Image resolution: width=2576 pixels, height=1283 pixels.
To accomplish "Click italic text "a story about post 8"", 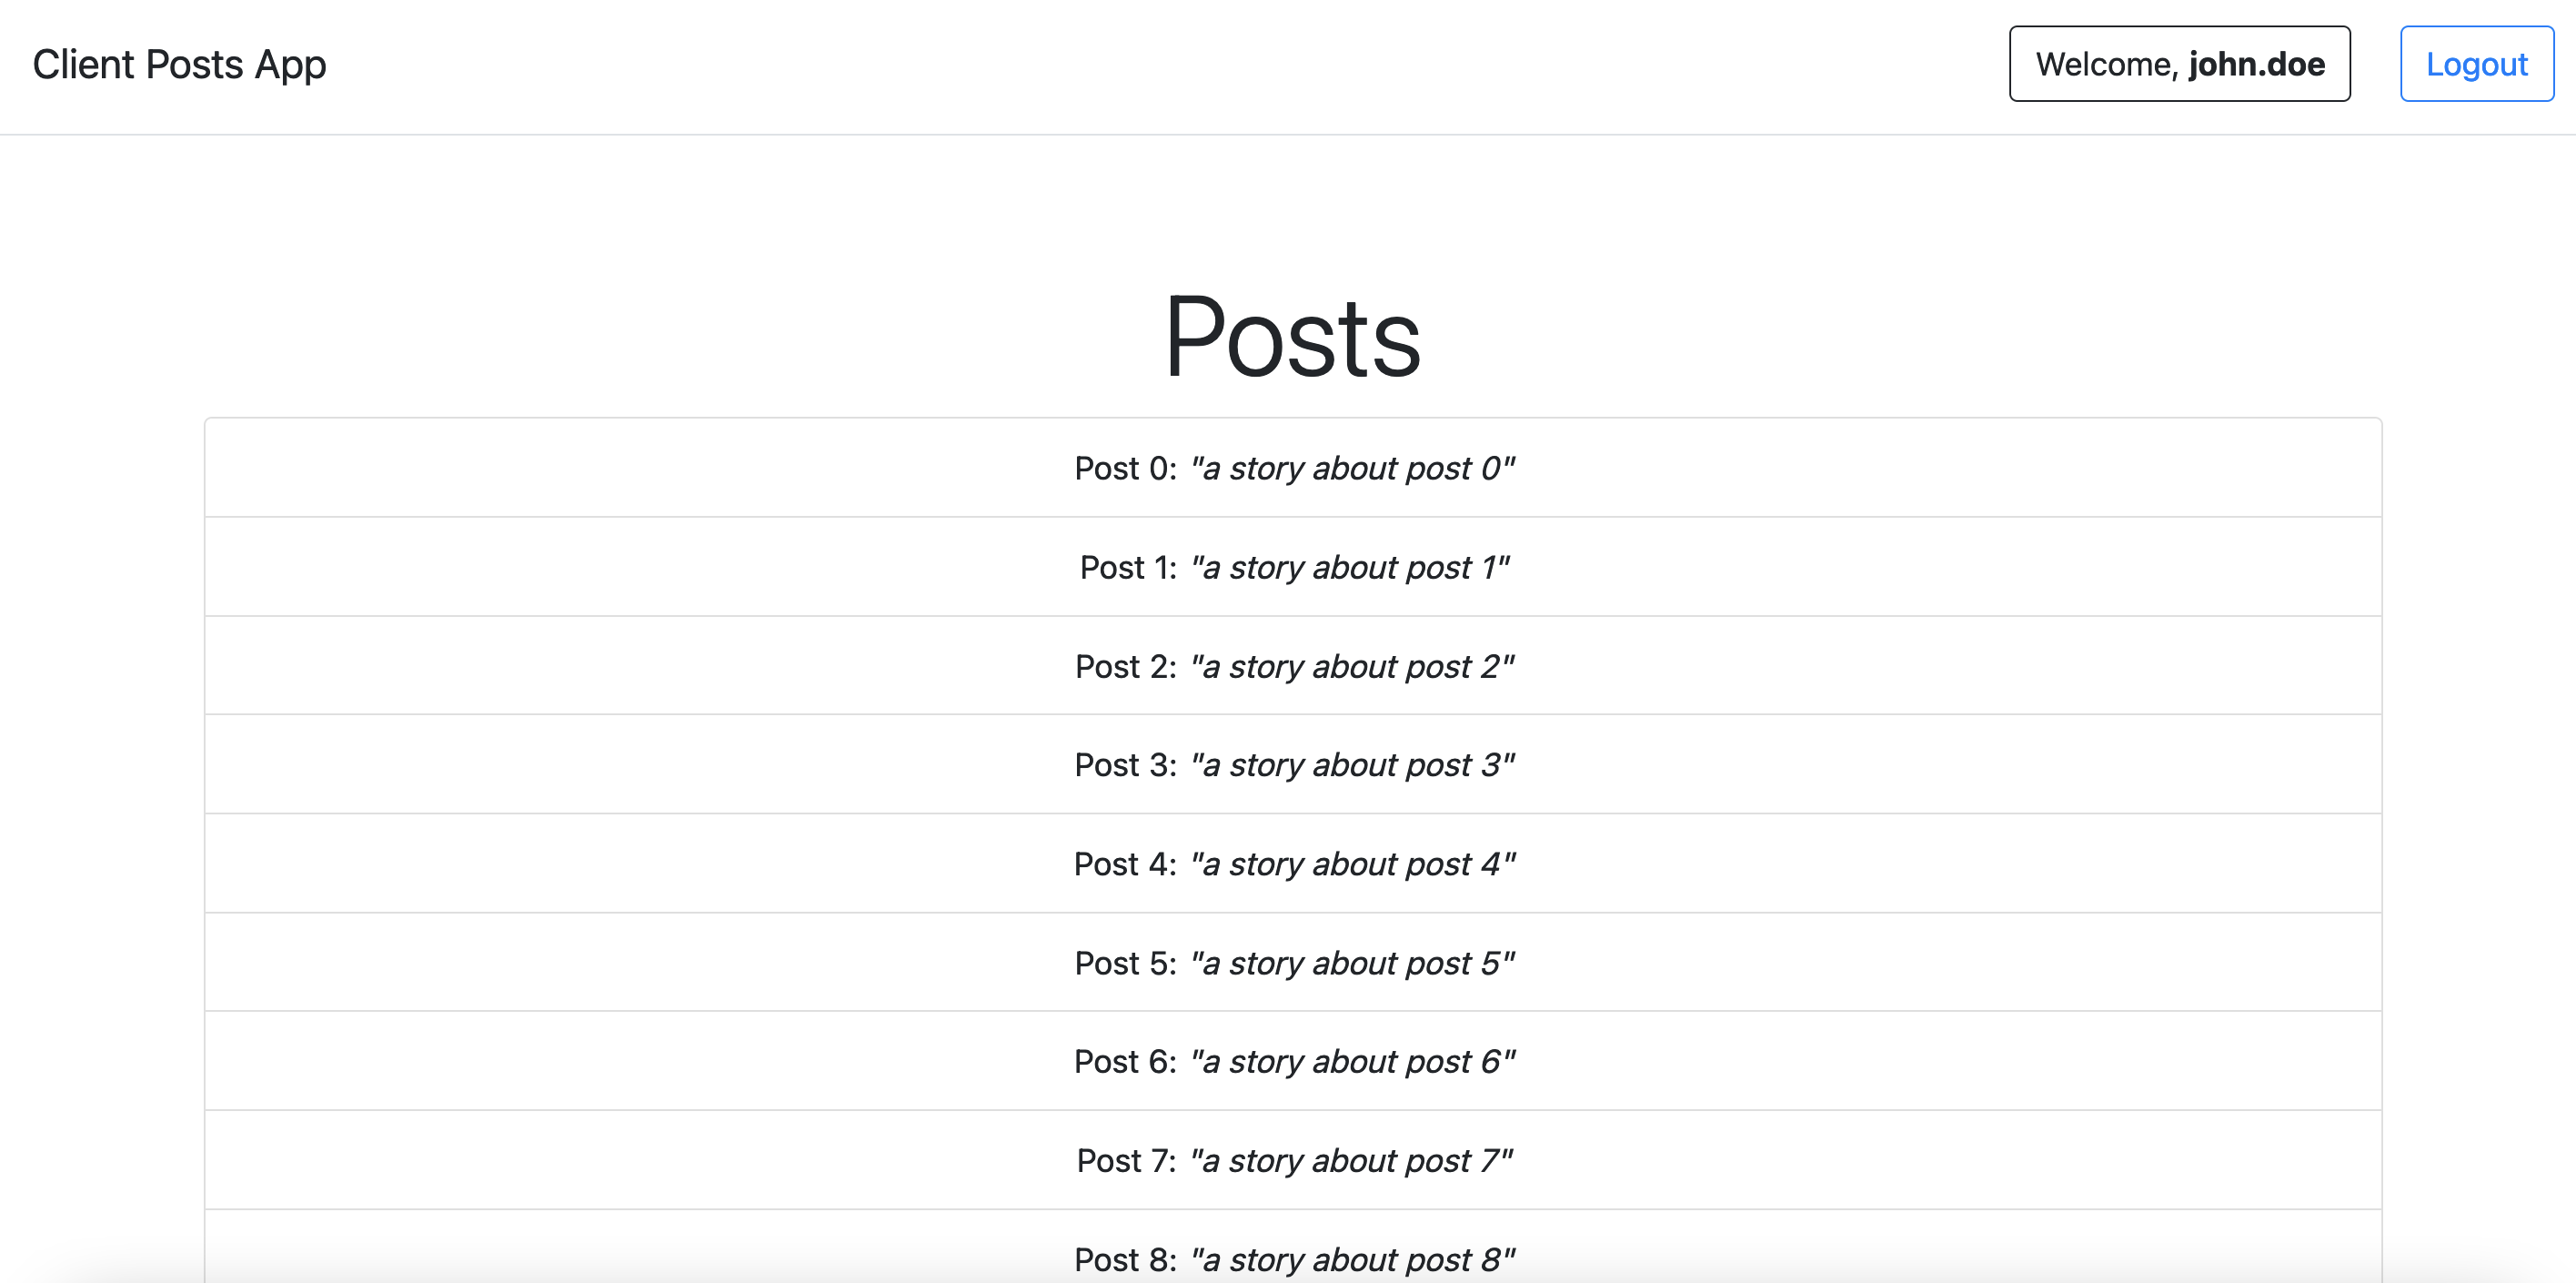I will point(1352,1259).
